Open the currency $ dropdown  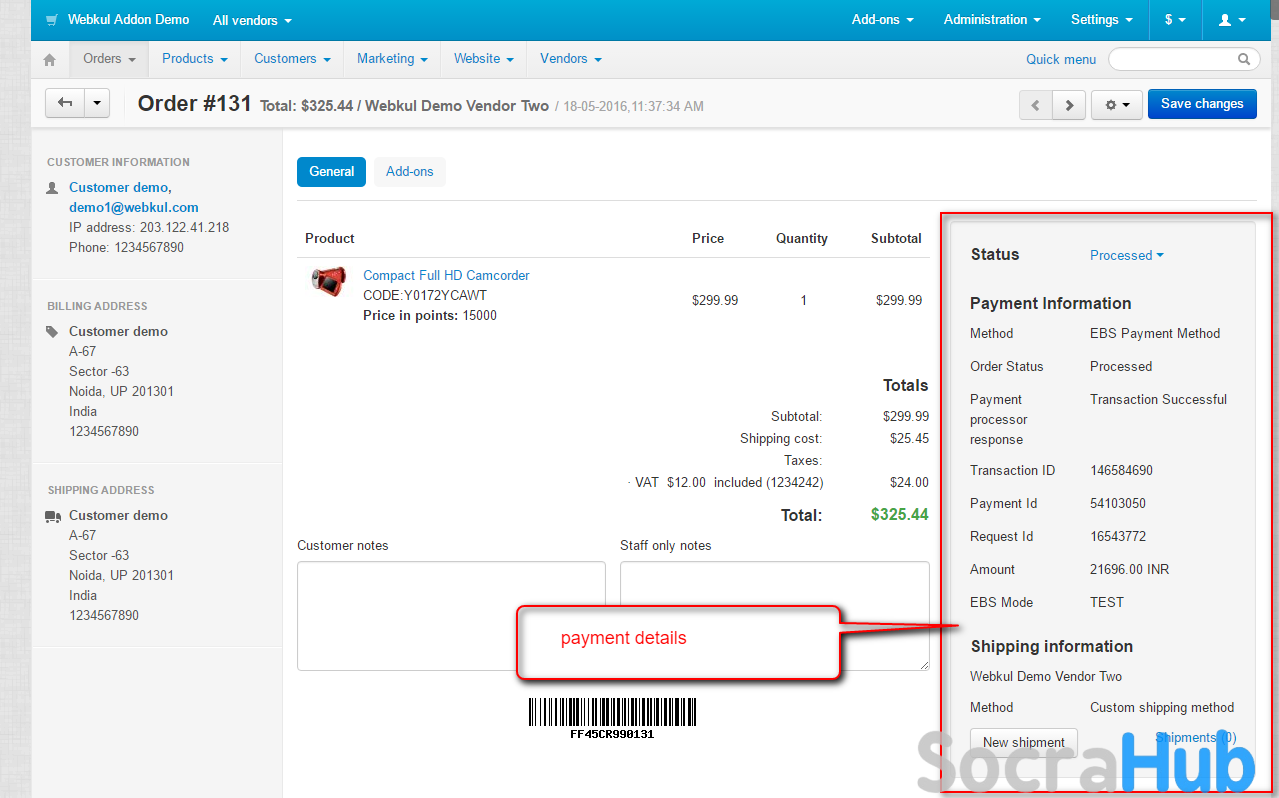(1175, 20)
